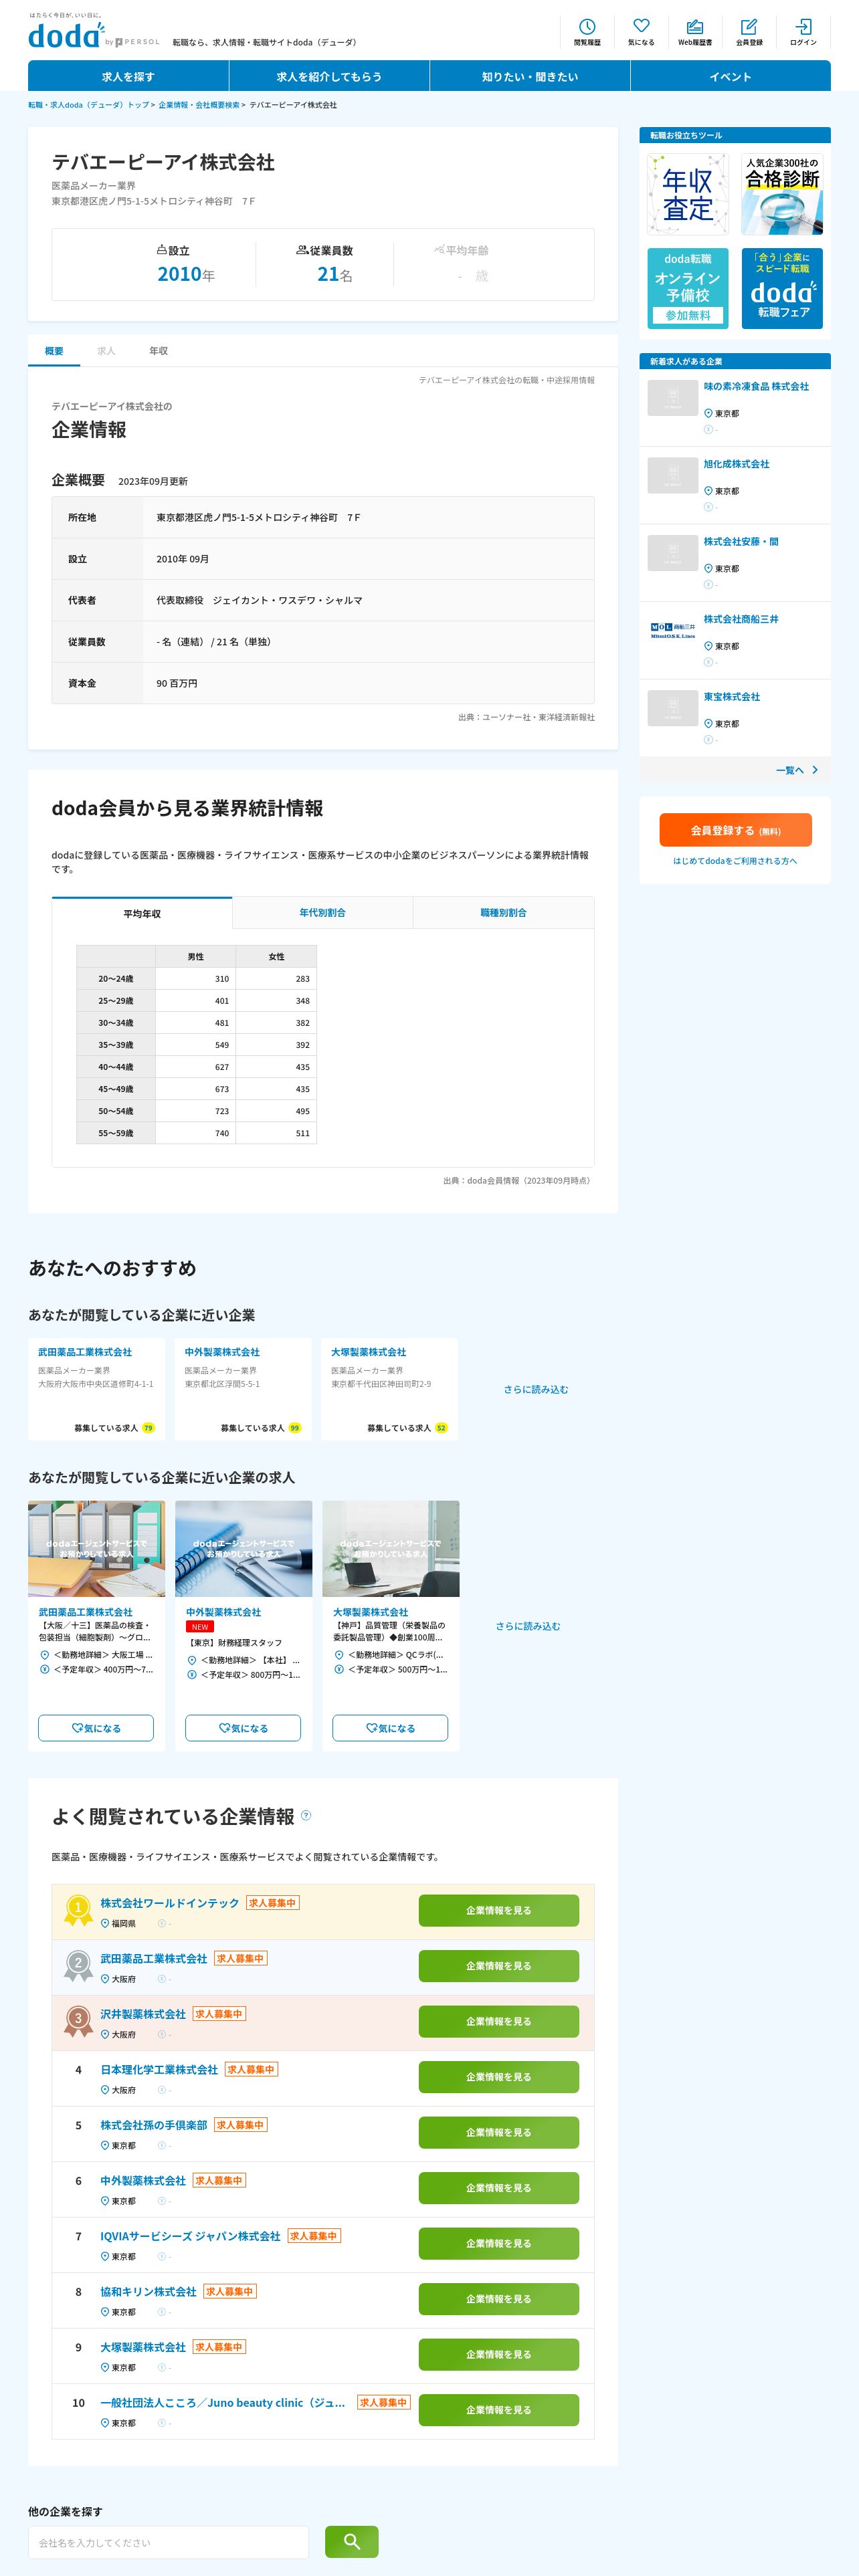This screenshot has height=2576, width=859.
Task: Click the gold rank 1 medal icon
Action: click(x=78, y=1910)
